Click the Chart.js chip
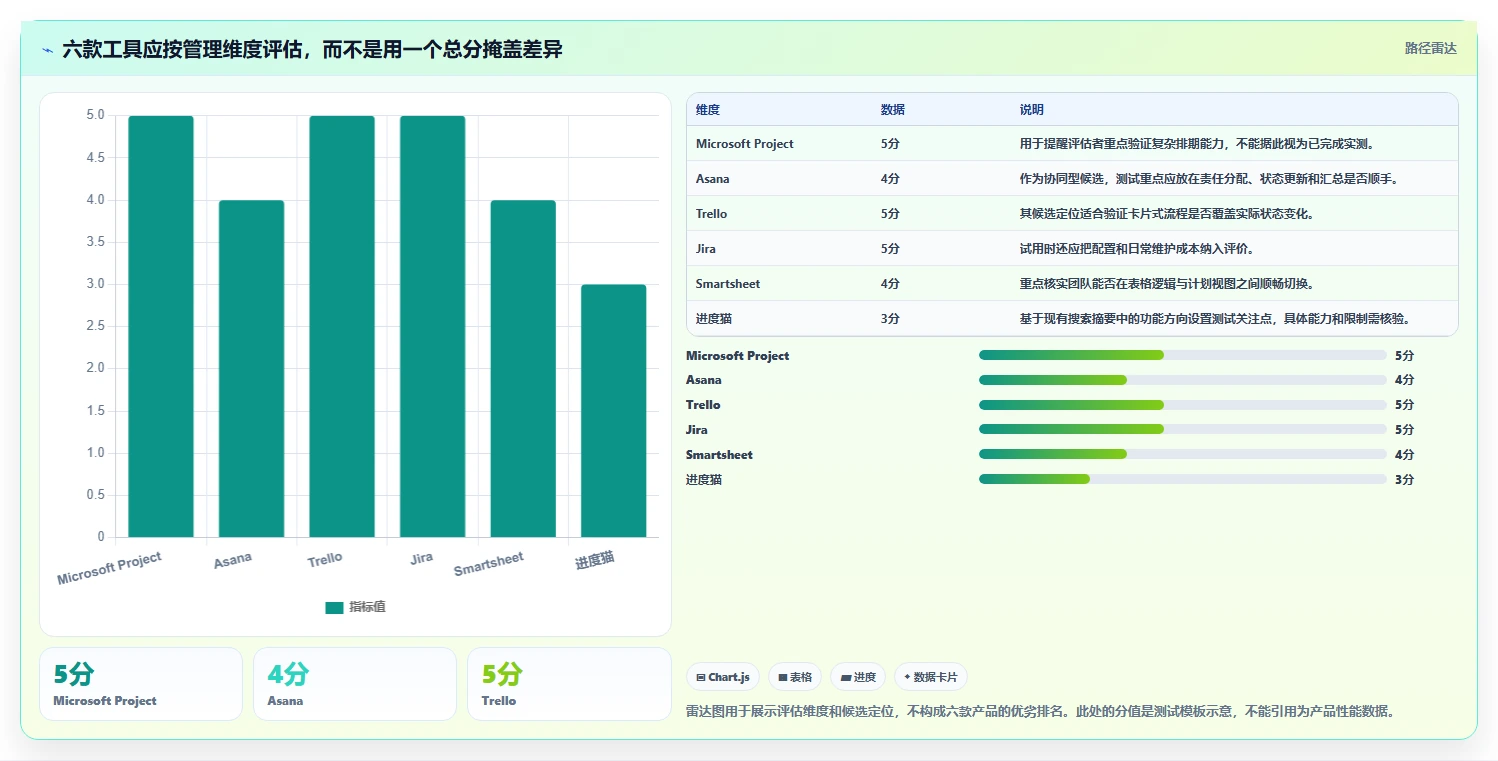The image size is (1498, 761). pos(723,677)
